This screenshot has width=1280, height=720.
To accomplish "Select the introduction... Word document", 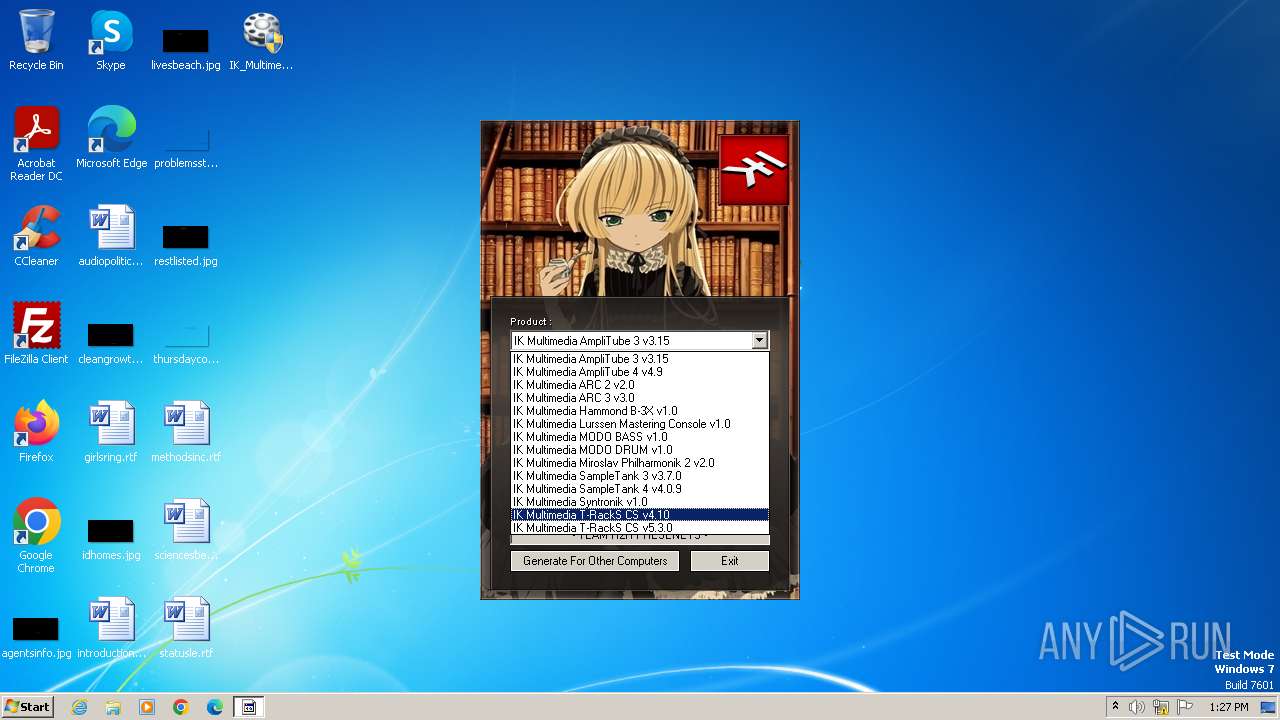I will (x=111, y=628).
